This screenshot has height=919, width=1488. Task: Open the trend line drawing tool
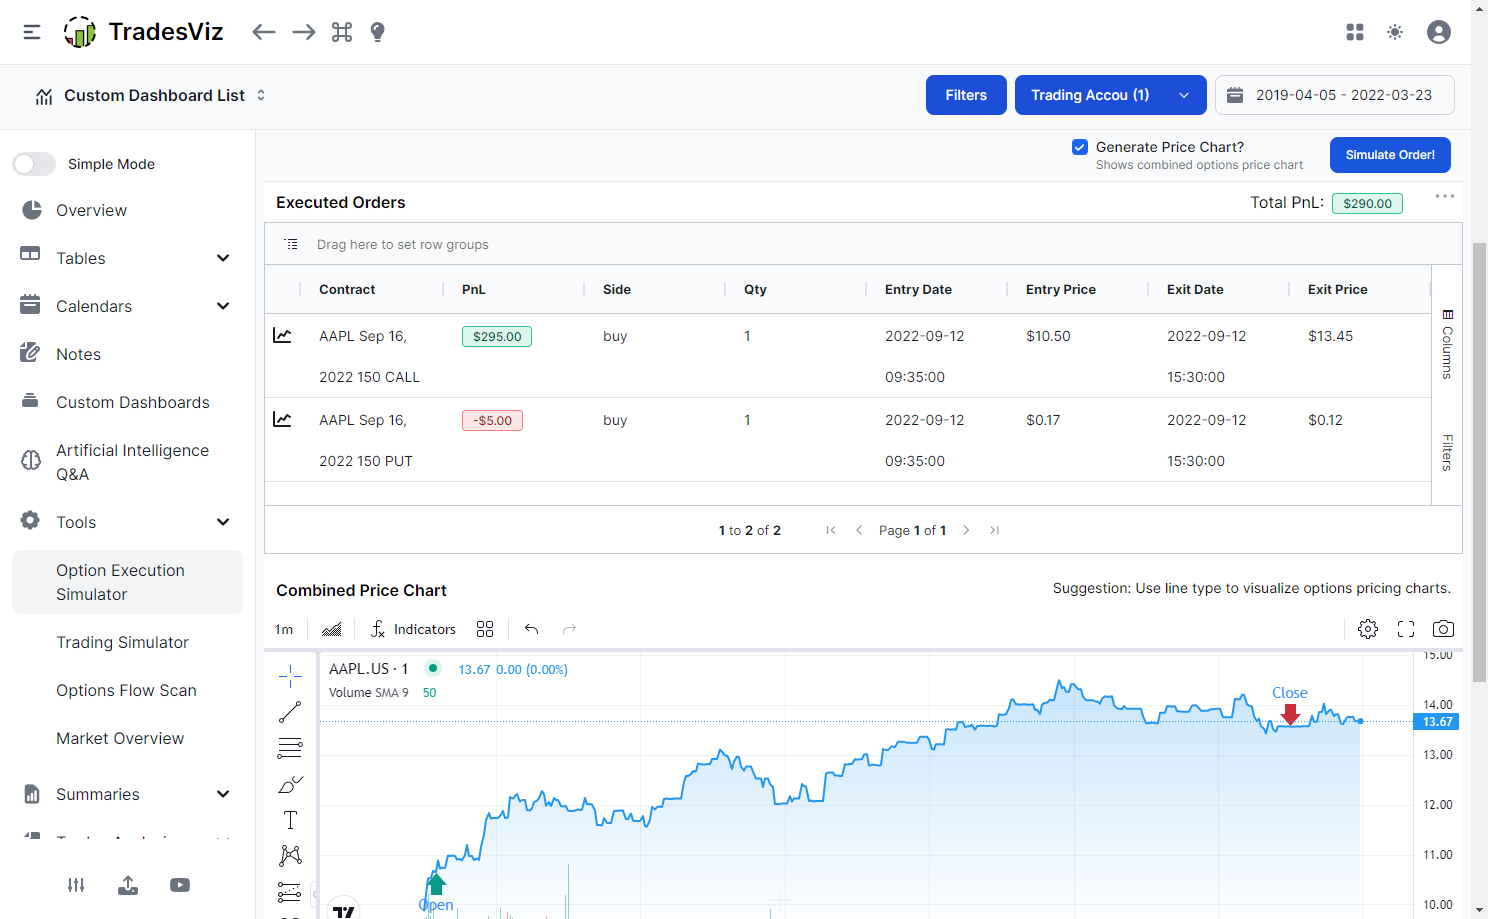pyautogui.click(x=290, y=712)
